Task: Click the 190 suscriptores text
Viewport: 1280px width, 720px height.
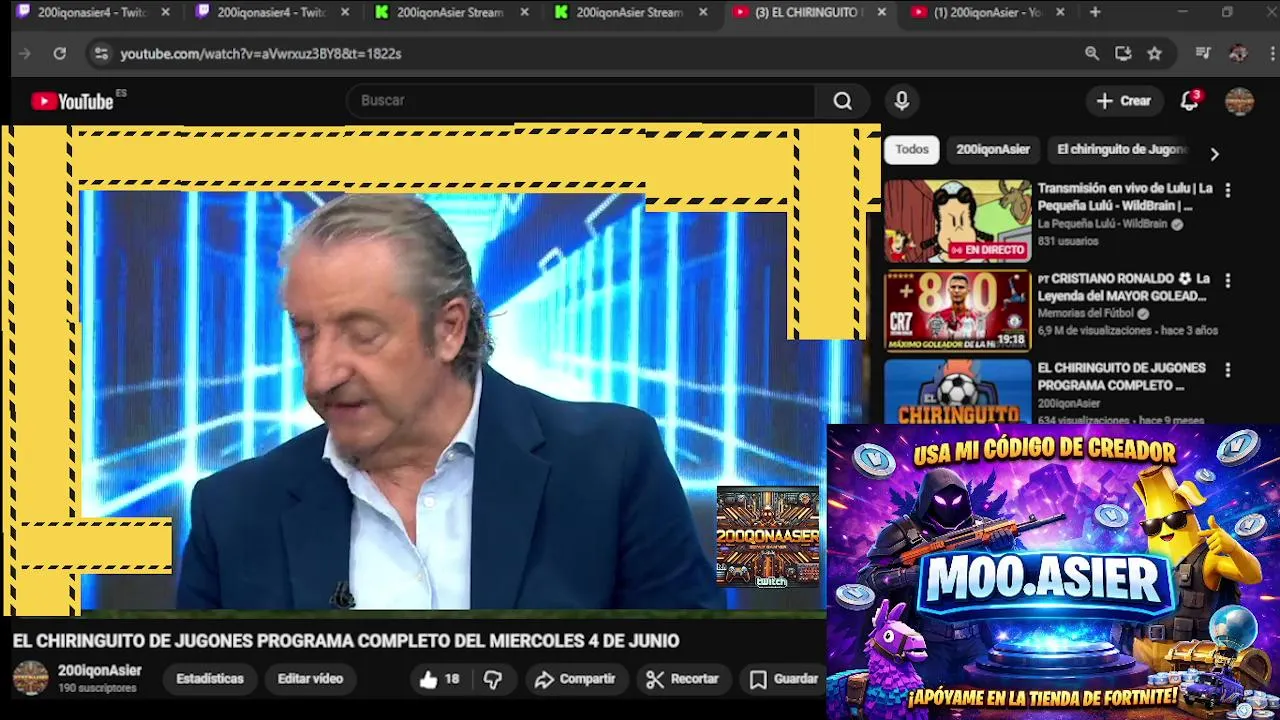Action: 97,689
